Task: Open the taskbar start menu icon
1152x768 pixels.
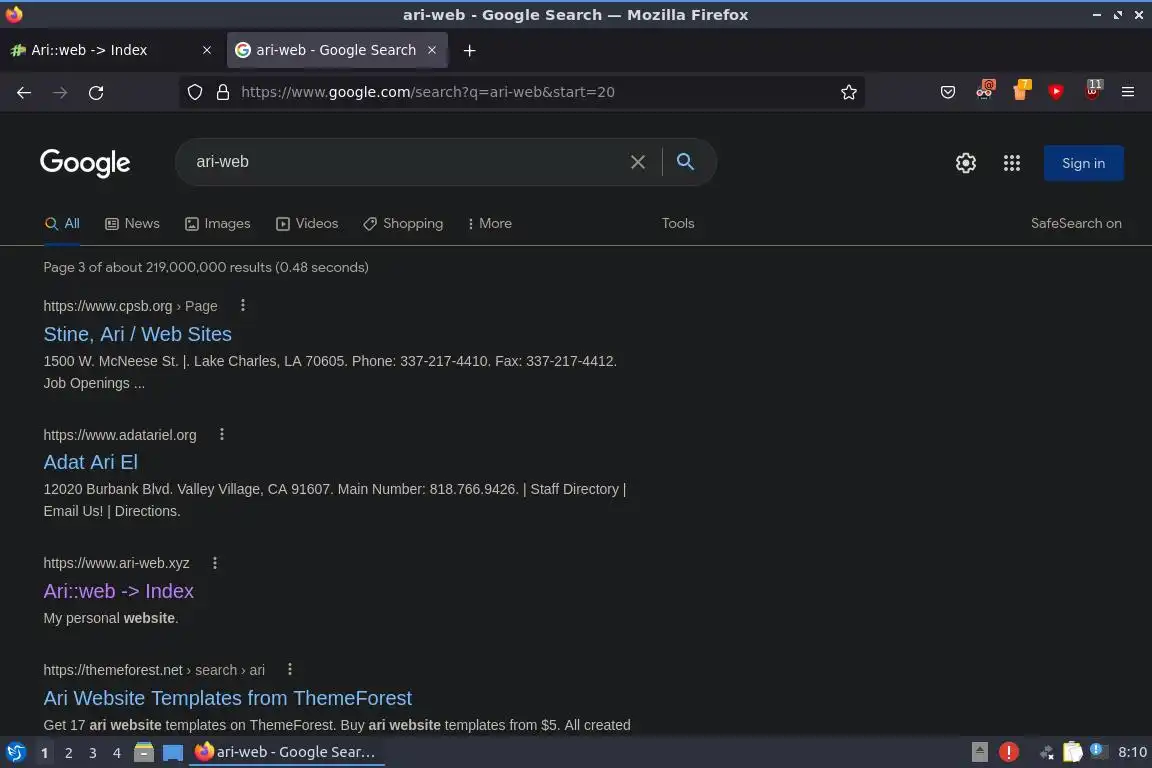Action: click(x=15, y=752)
